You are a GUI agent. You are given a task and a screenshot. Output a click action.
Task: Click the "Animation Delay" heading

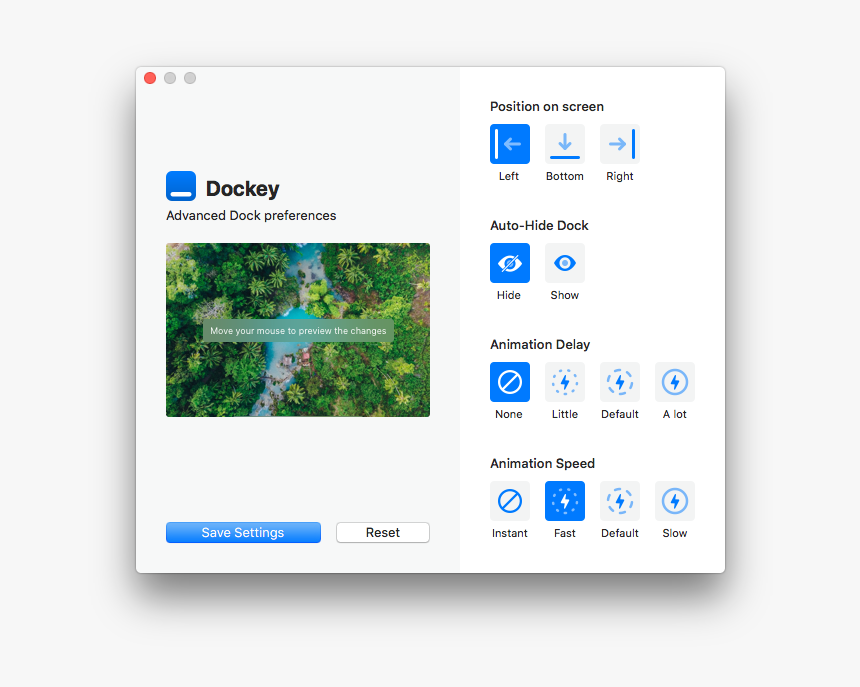(540, 344)
